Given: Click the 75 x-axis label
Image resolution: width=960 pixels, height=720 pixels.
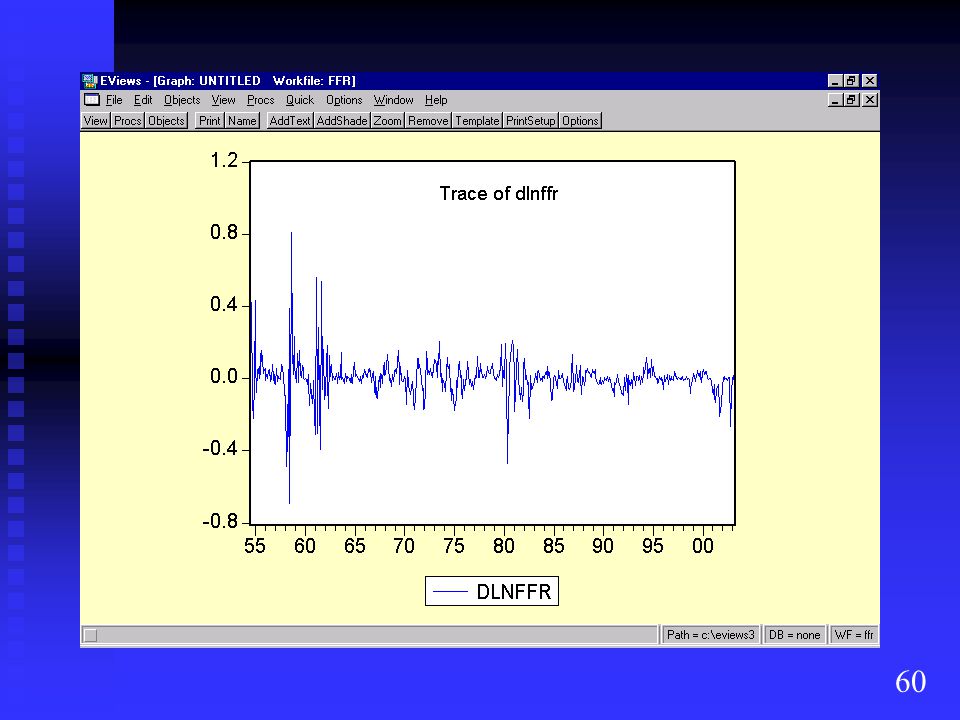Looking at the screenshot, I should (454, 546).
